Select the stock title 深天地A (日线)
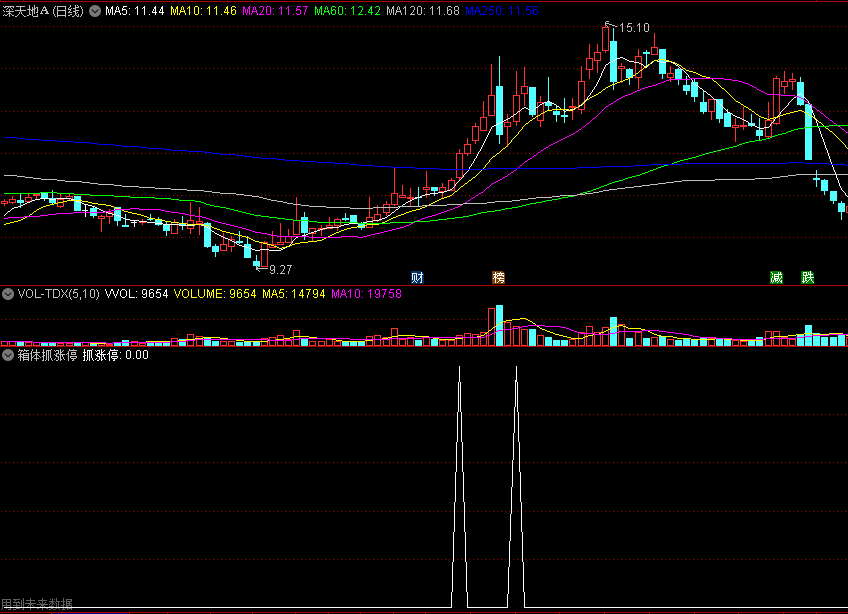Viewport: 848px width, 614px height. pos(43,11)
